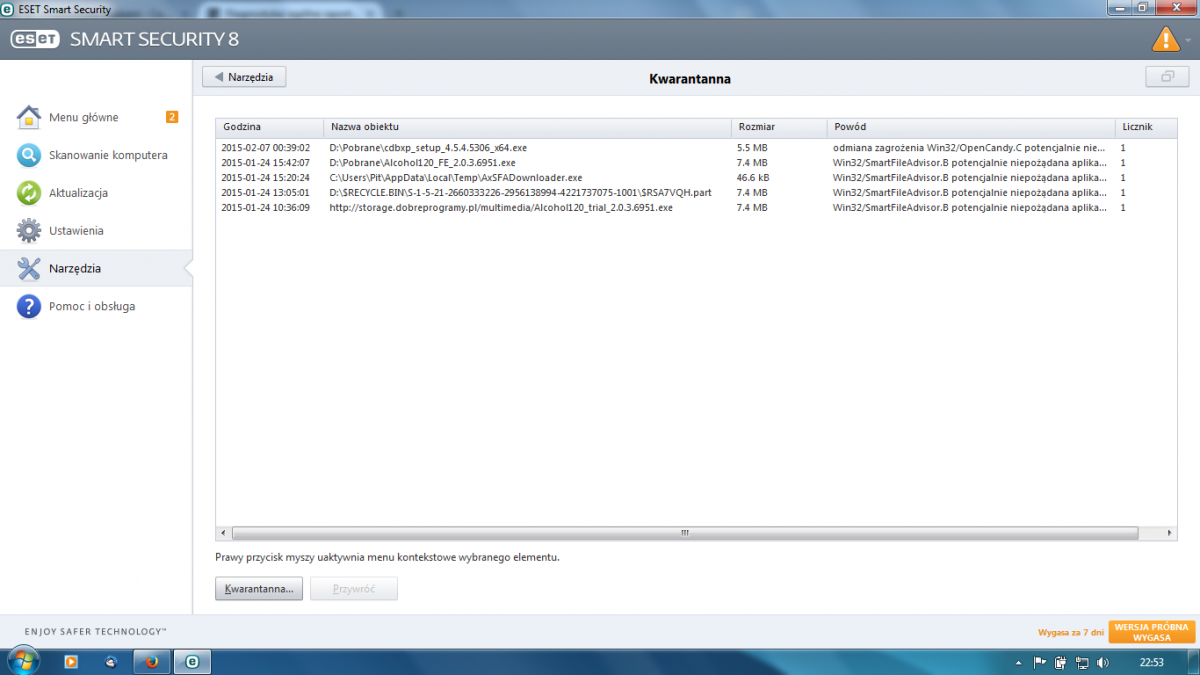Select D:\Pobrane\Alcohol120_FE_2.0.3.6951.exe row
This screenshot has height=675, width=1200.
696,162
